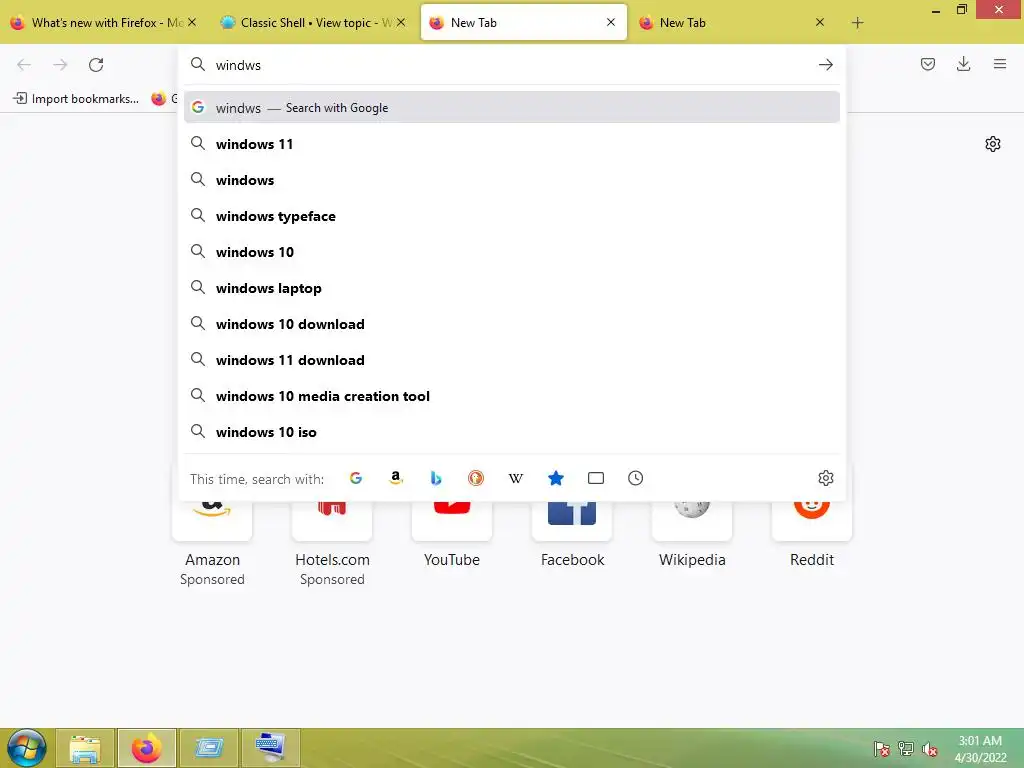
Task: Choose the windows 10 download suggestion
Action: click(x=511, y=323)
